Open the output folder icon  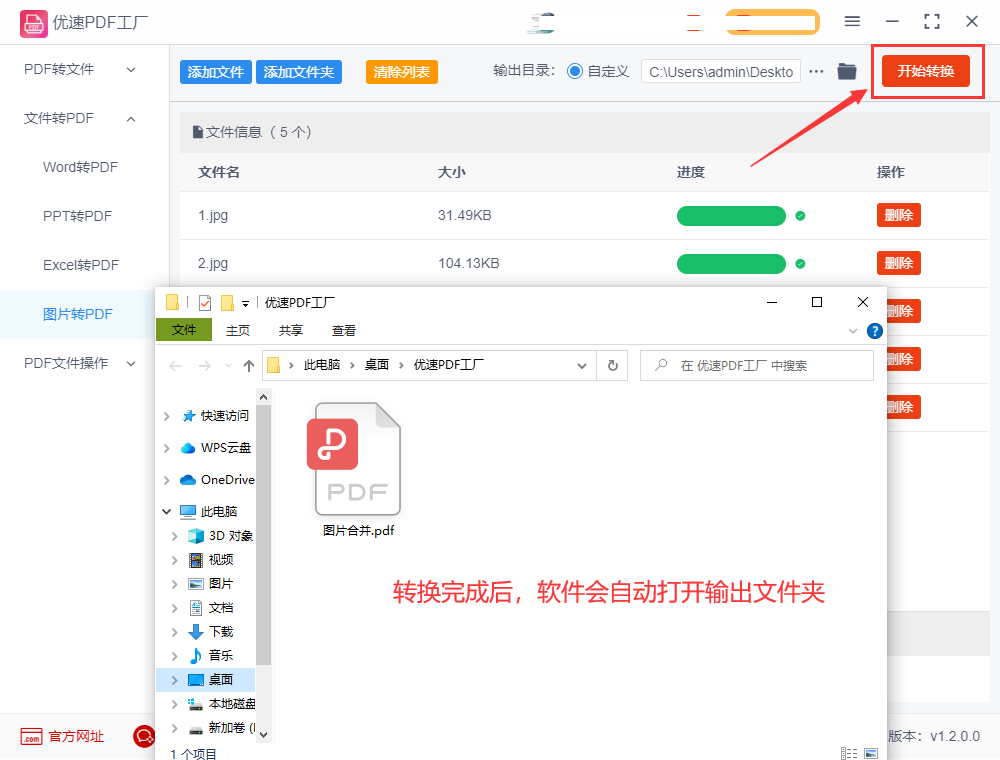(847, 71)
